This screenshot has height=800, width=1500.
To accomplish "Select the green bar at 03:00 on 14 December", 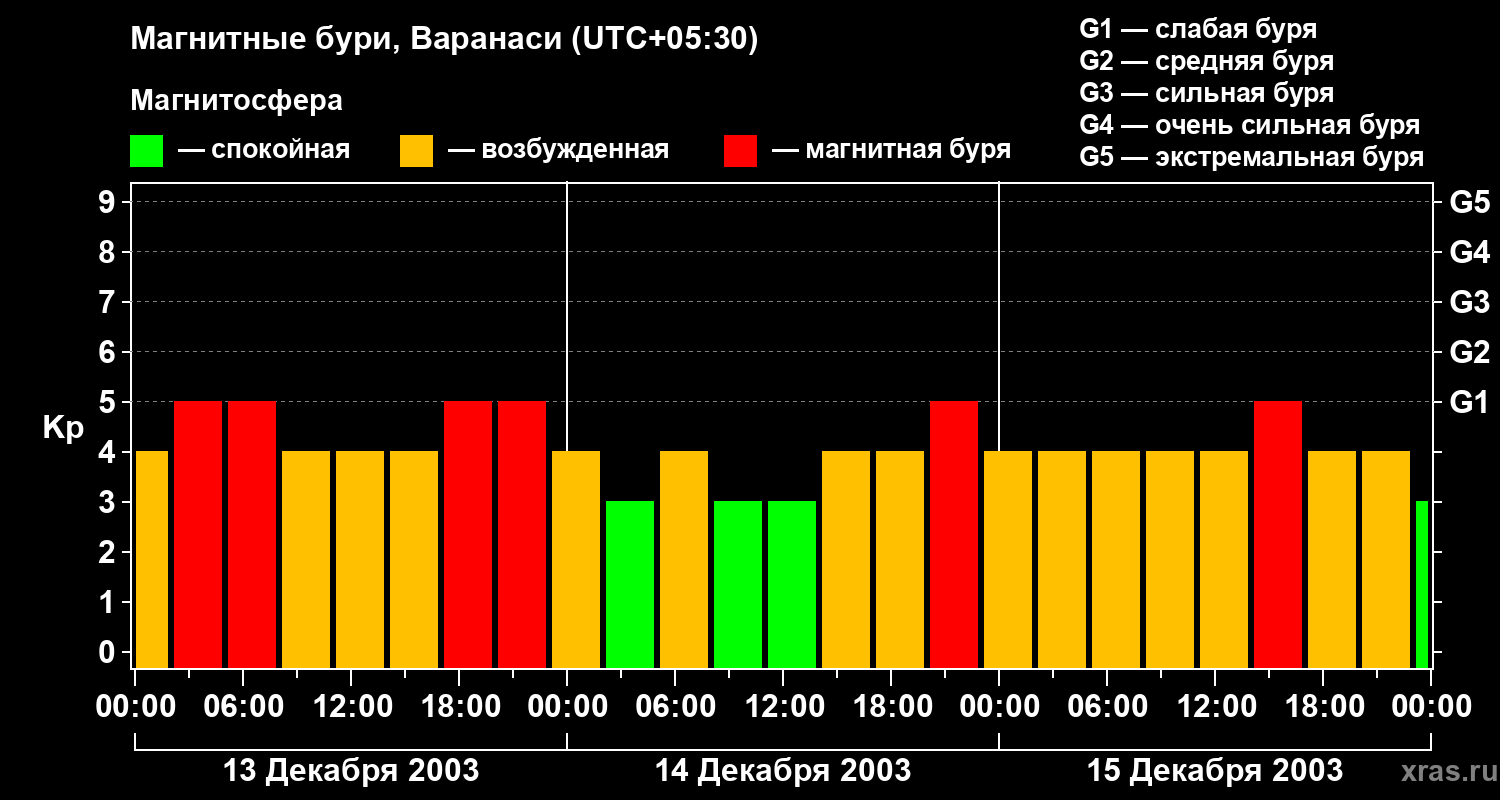I will tap(630, 584).
